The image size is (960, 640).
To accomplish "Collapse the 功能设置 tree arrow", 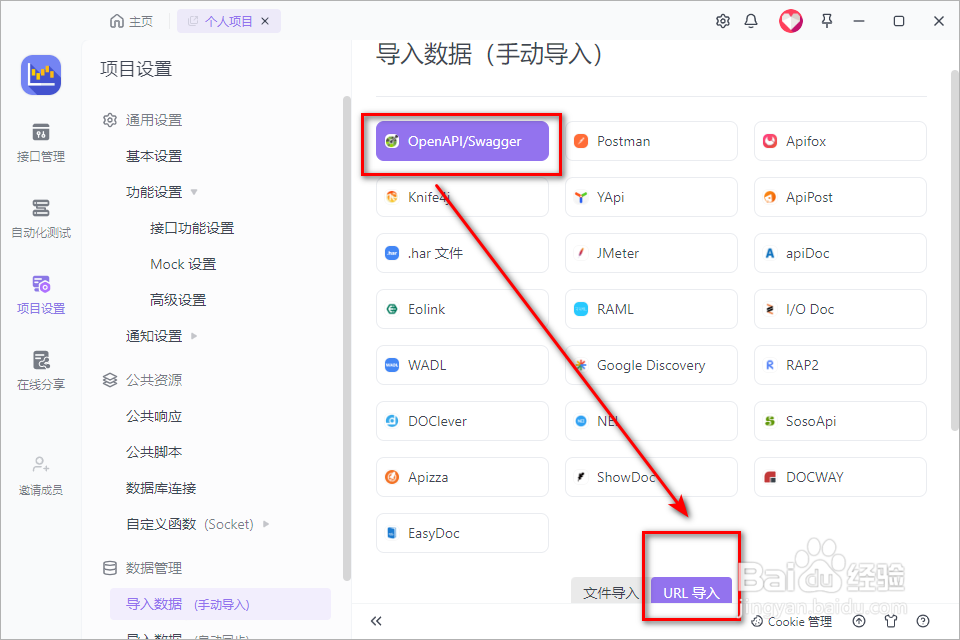I will click(194, 192).
